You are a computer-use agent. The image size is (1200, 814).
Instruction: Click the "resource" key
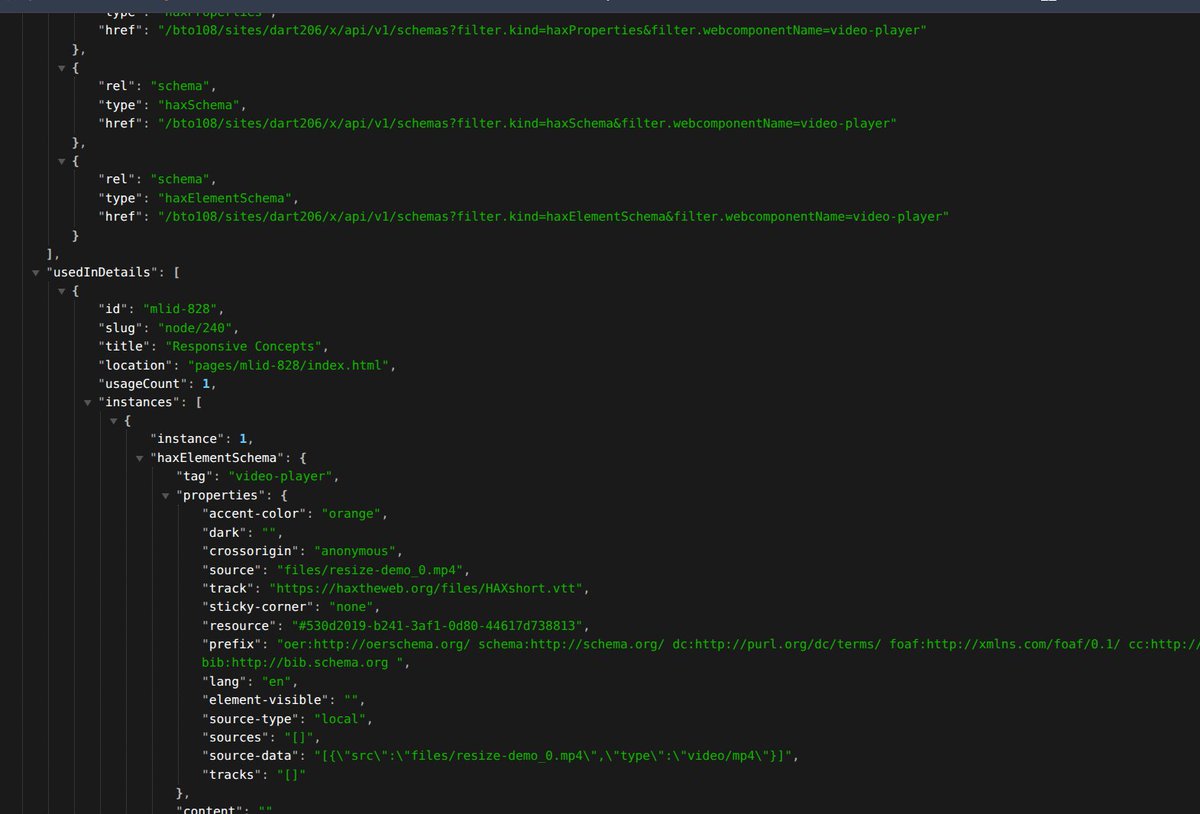tap(239, 625)
